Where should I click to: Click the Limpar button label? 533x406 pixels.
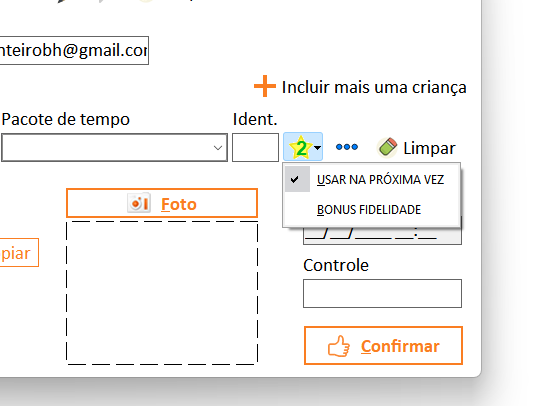point(429,148)
